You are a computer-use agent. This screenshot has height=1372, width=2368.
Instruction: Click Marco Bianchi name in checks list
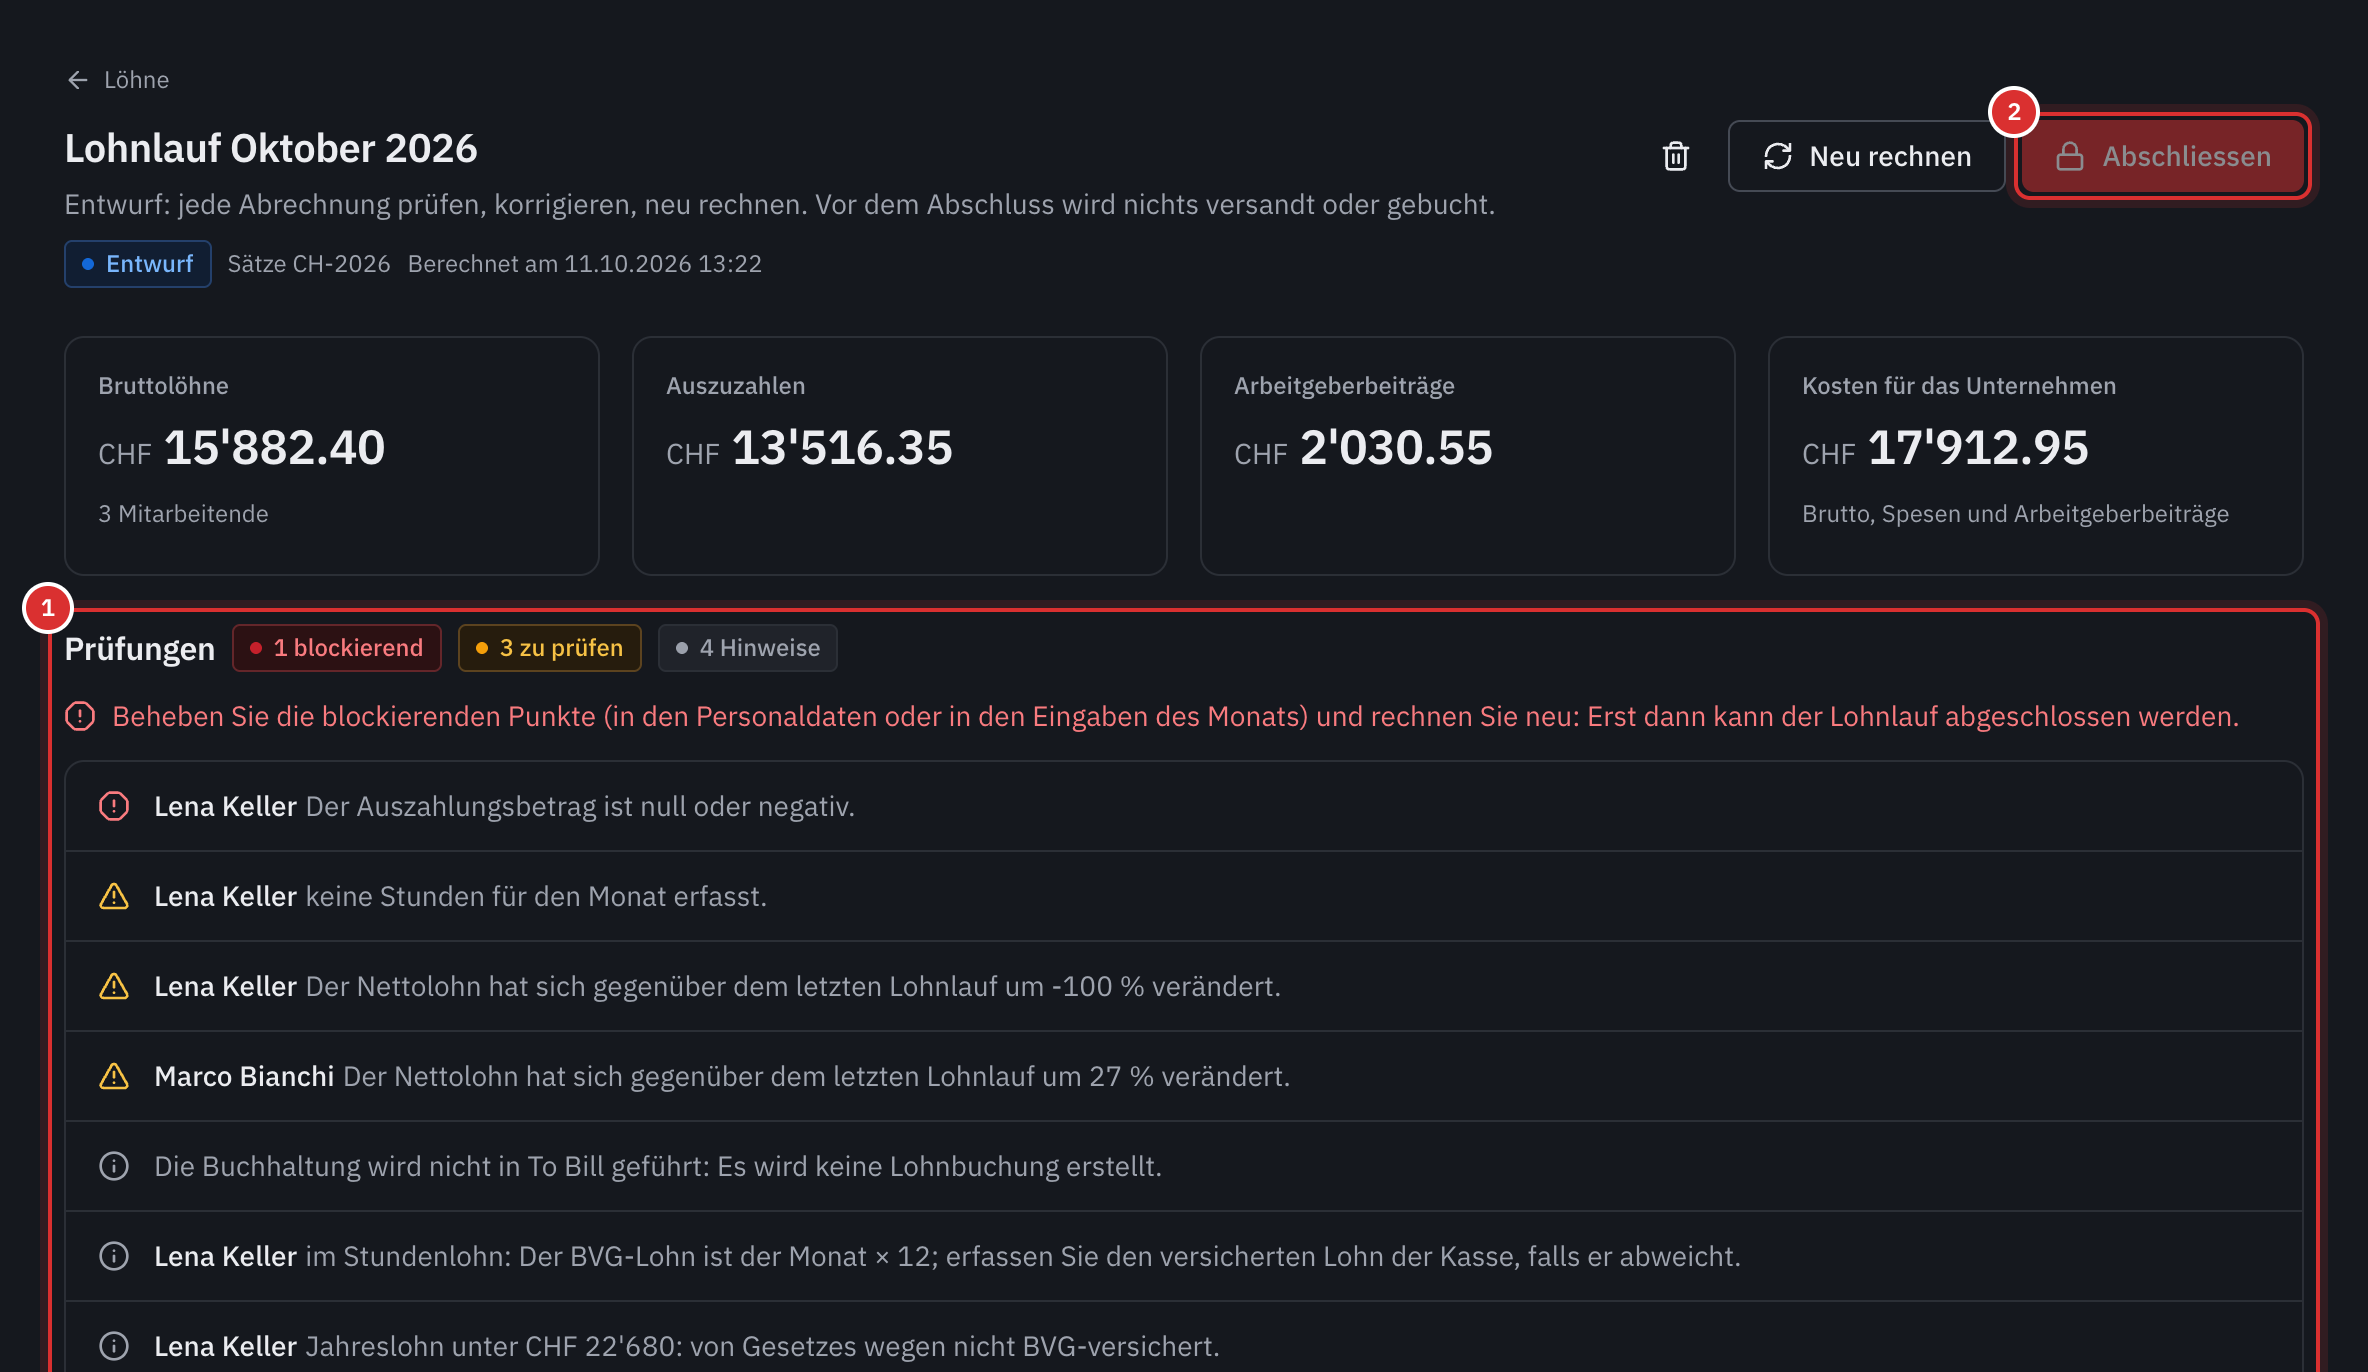click(244, 1076)
